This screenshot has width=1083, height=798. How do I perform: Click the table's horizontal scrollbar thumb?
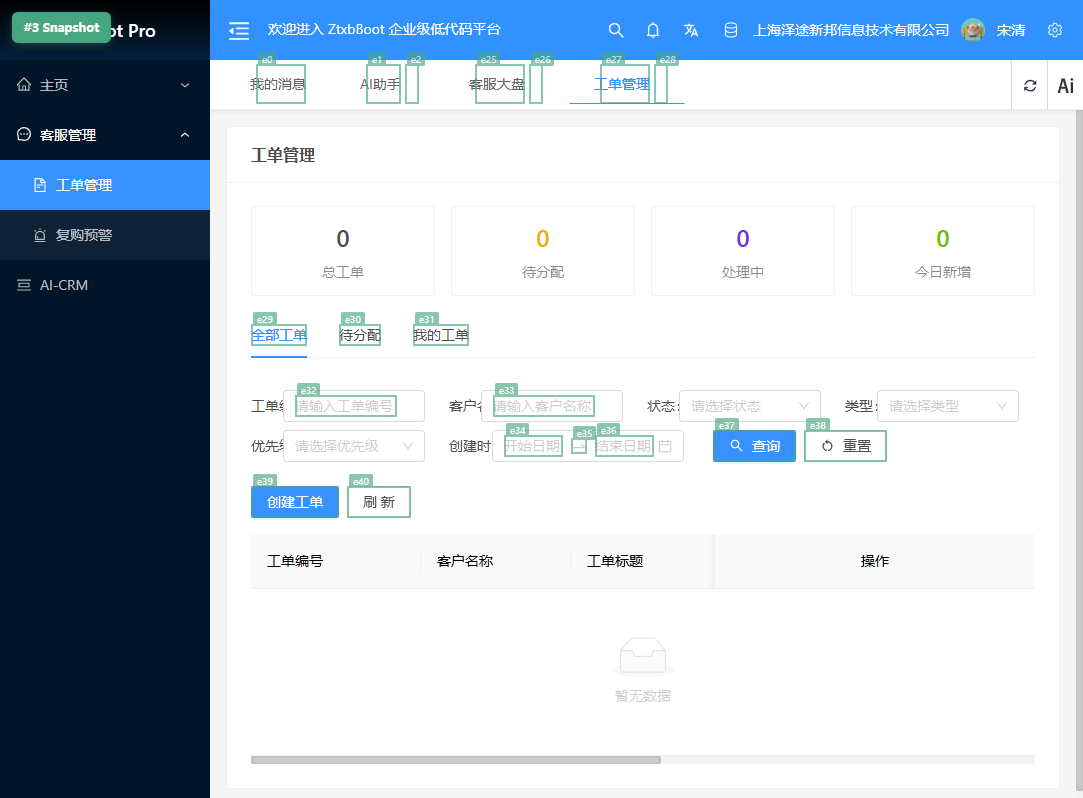click(x=456, y=760)
